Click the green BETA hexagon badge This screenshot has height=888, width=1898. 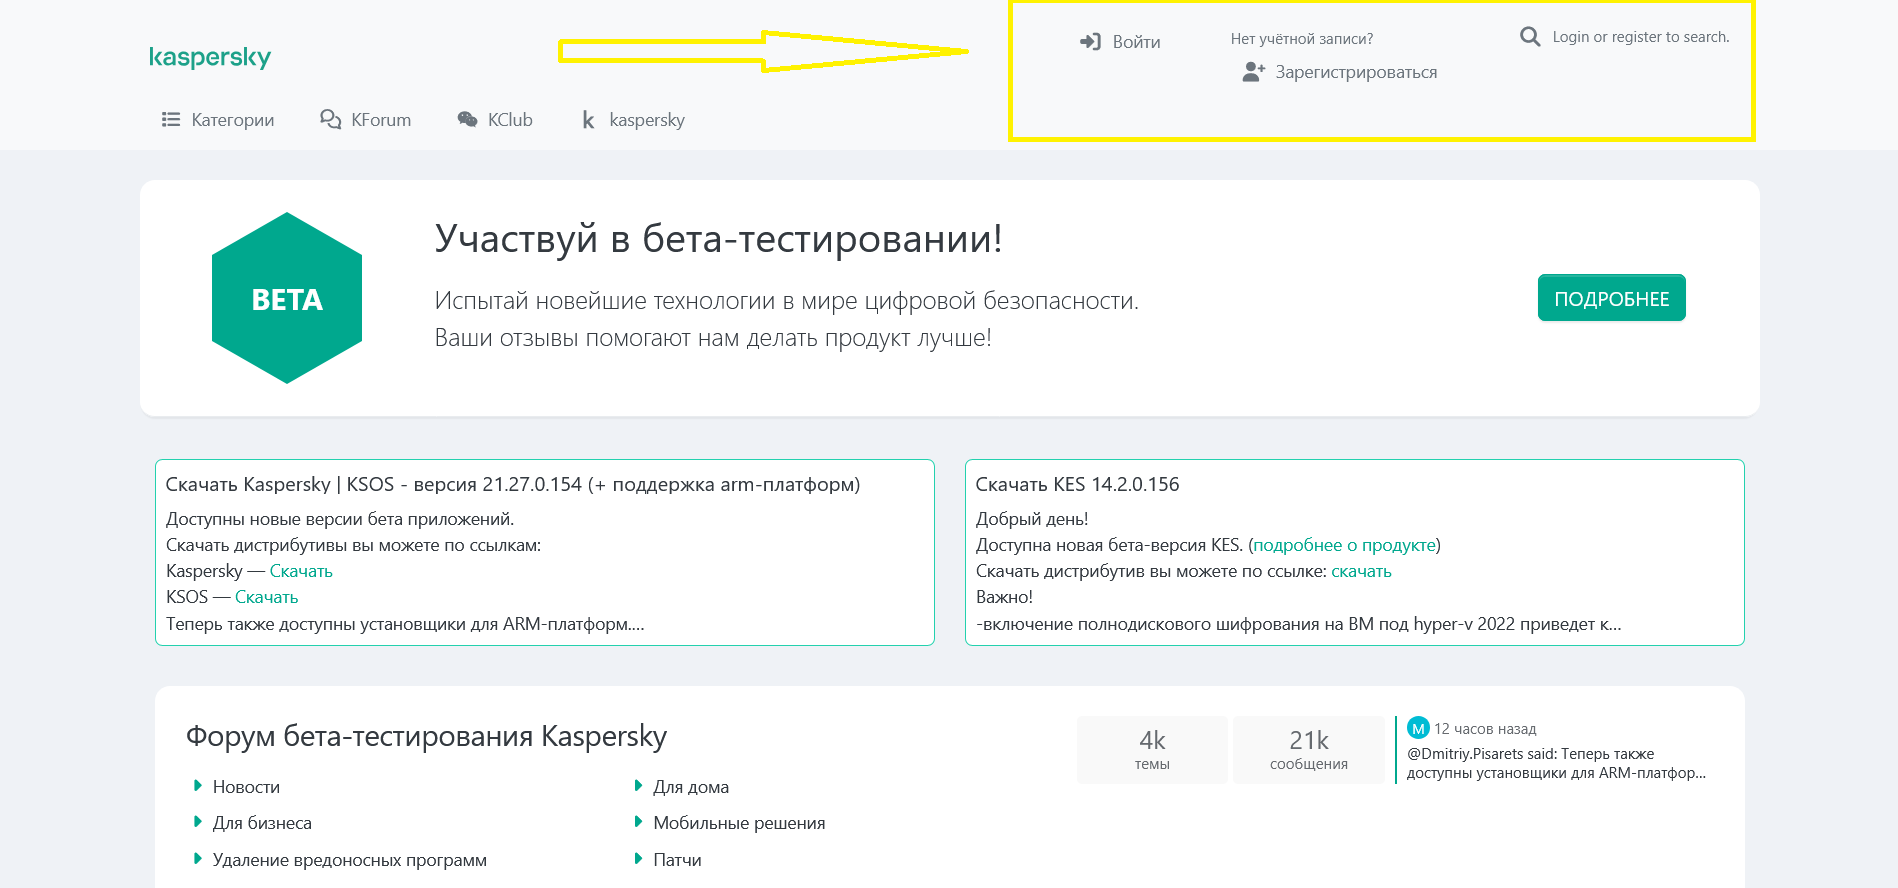click(x=287, y=298)
